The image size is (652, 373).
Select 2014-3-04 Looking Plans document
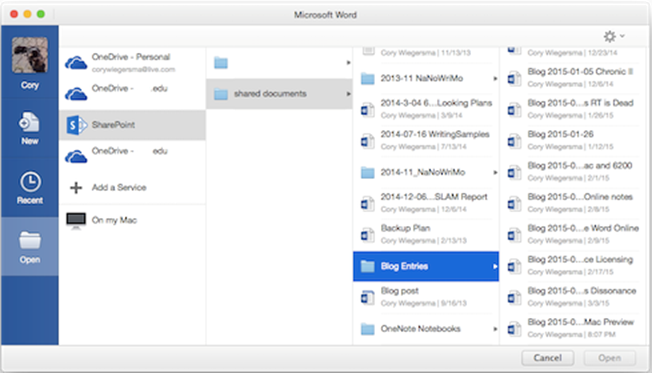[x=426, y=109]
